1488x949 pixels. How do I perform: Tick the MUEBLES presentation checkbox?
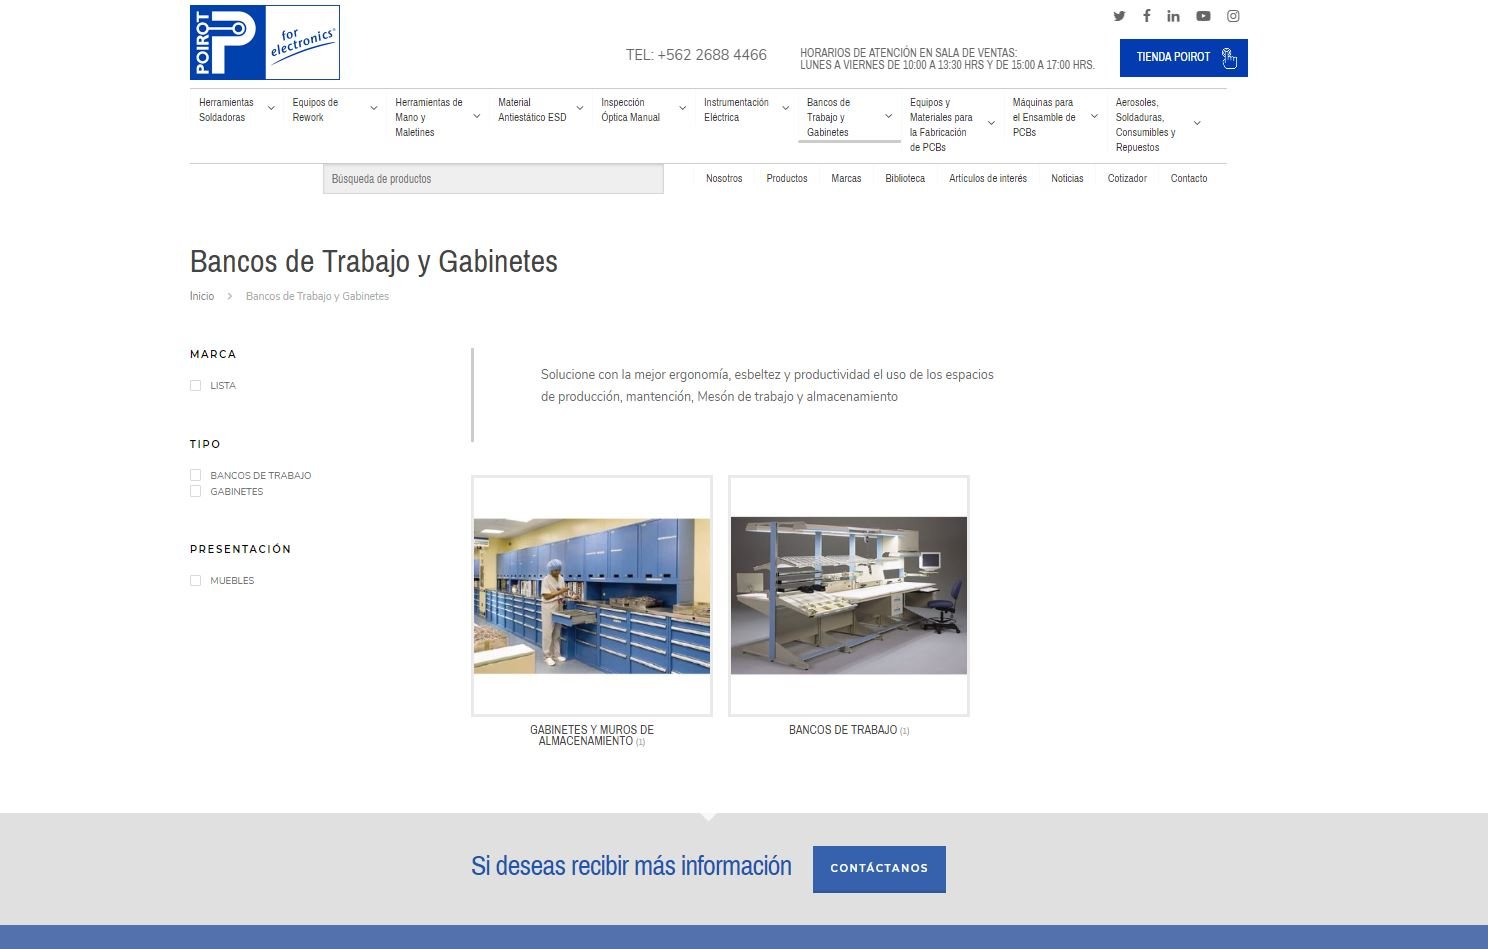(x=196, y=580)
